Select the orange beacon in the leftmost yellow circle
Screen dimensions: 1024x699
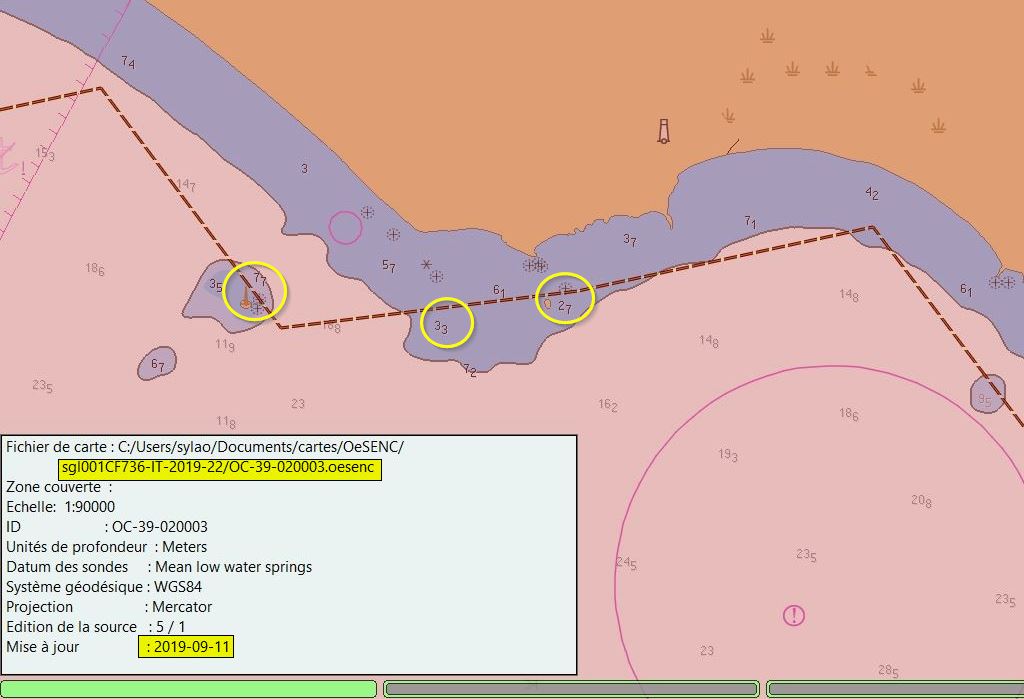click(246, 303)
